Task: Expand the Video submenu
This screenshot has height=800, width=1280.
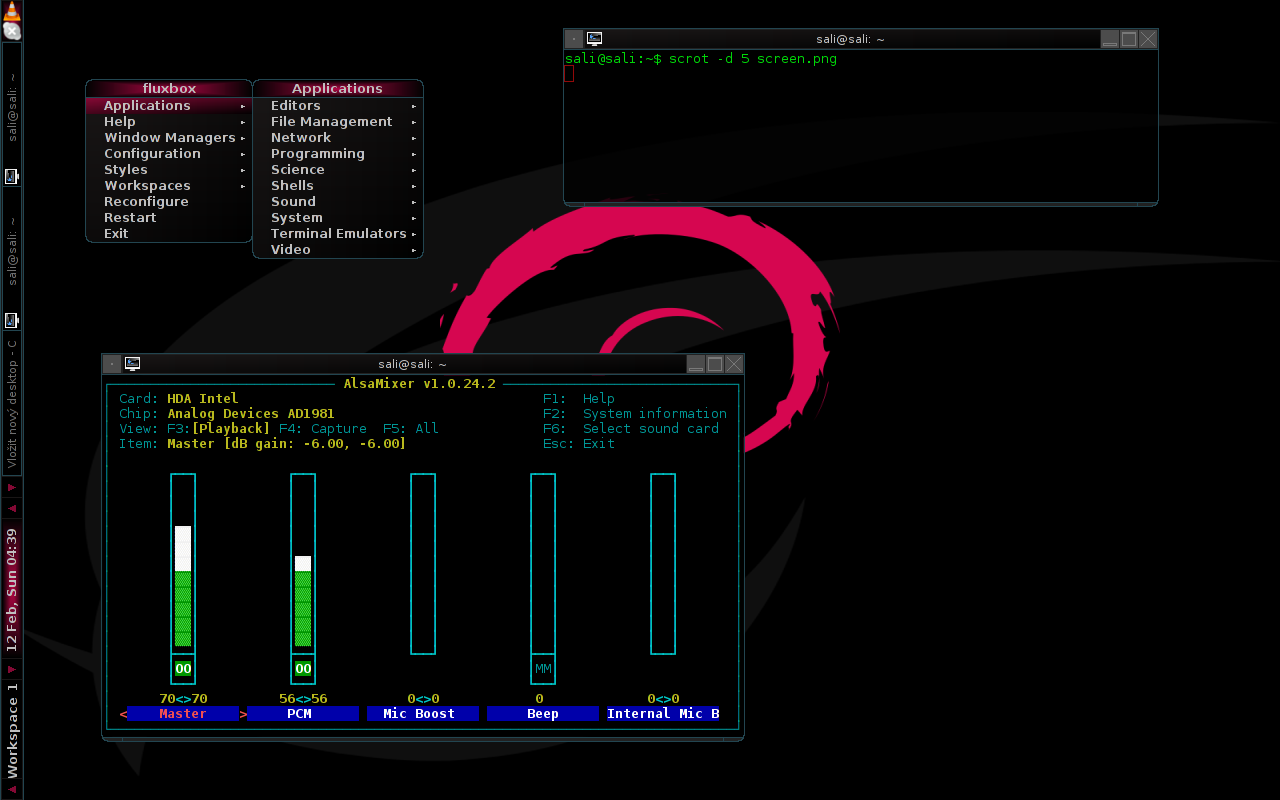Action: pos(338,249)
